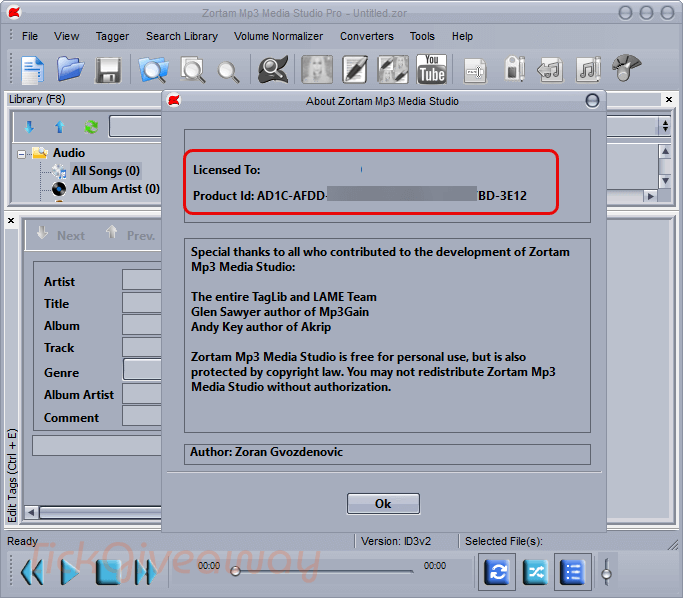
Task: Toggle the shuffle button in player
Action: [535, 572]
